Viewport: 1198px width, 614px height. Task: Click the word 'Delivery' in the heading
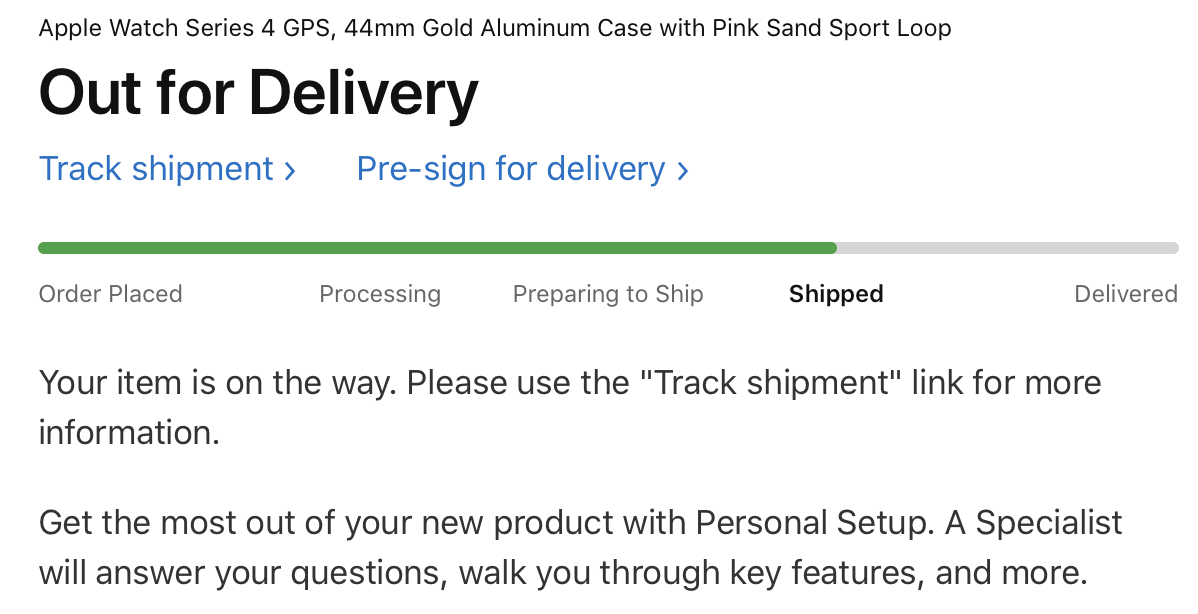click(x=364, y=93)
